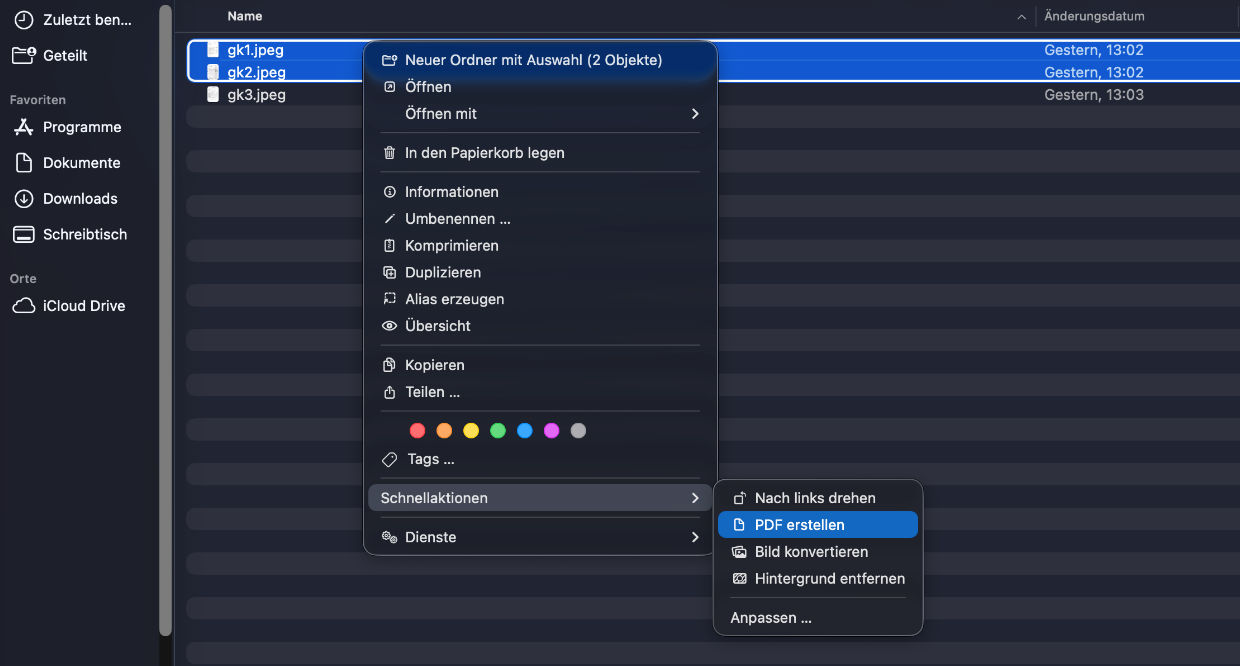This screenshot has width=1240, height=666.
Task: Click Tags … in the context menu
Action: [x=430, y=459]
